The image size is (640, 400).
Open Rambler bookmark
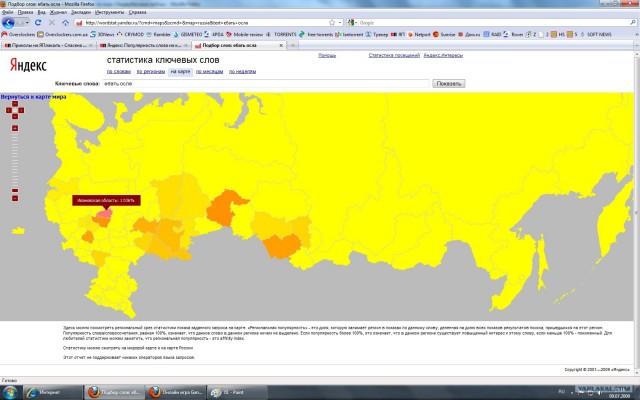click(159, 34)
